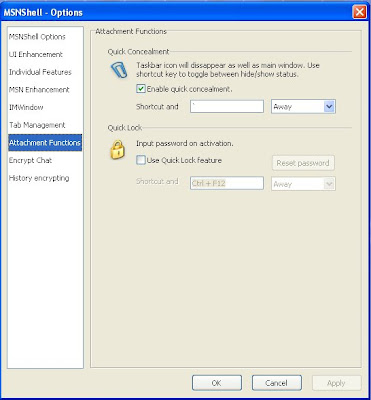Go to Individual Features section
The image size is (371, 400).
coord(40,72)
